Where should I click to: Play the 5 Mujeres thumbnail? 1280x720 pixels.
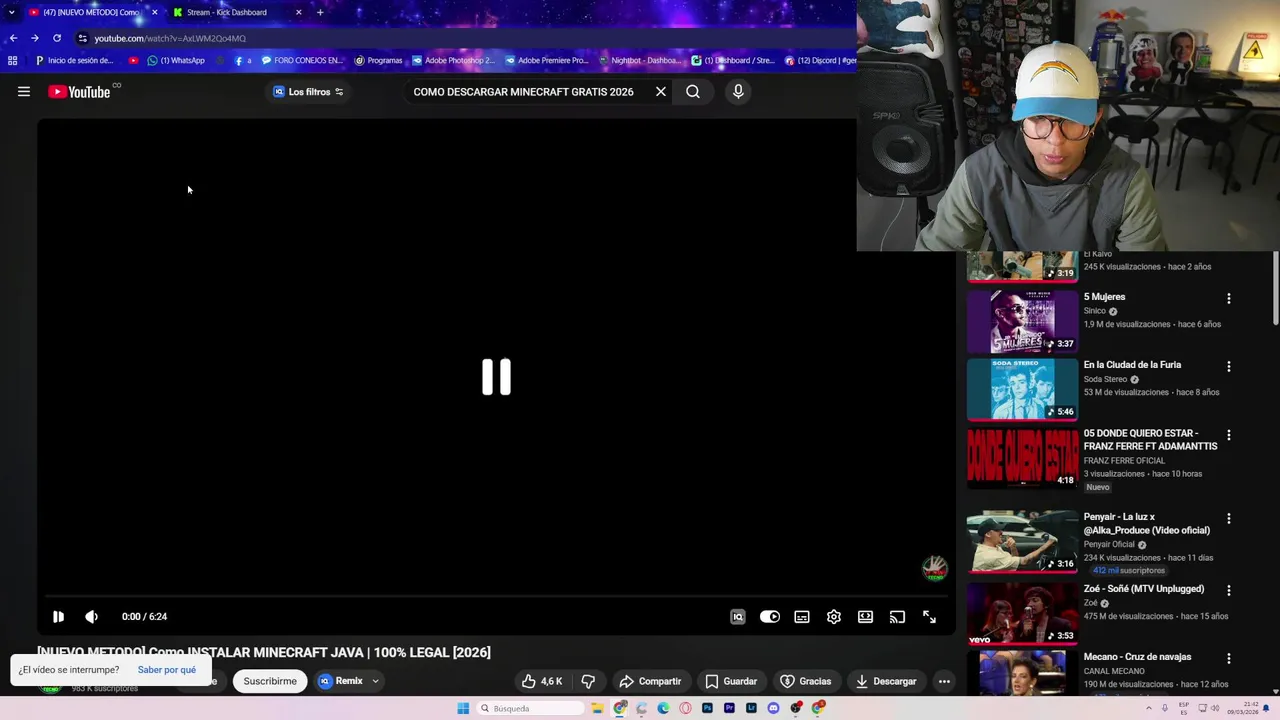click(x=1022, y=322)
